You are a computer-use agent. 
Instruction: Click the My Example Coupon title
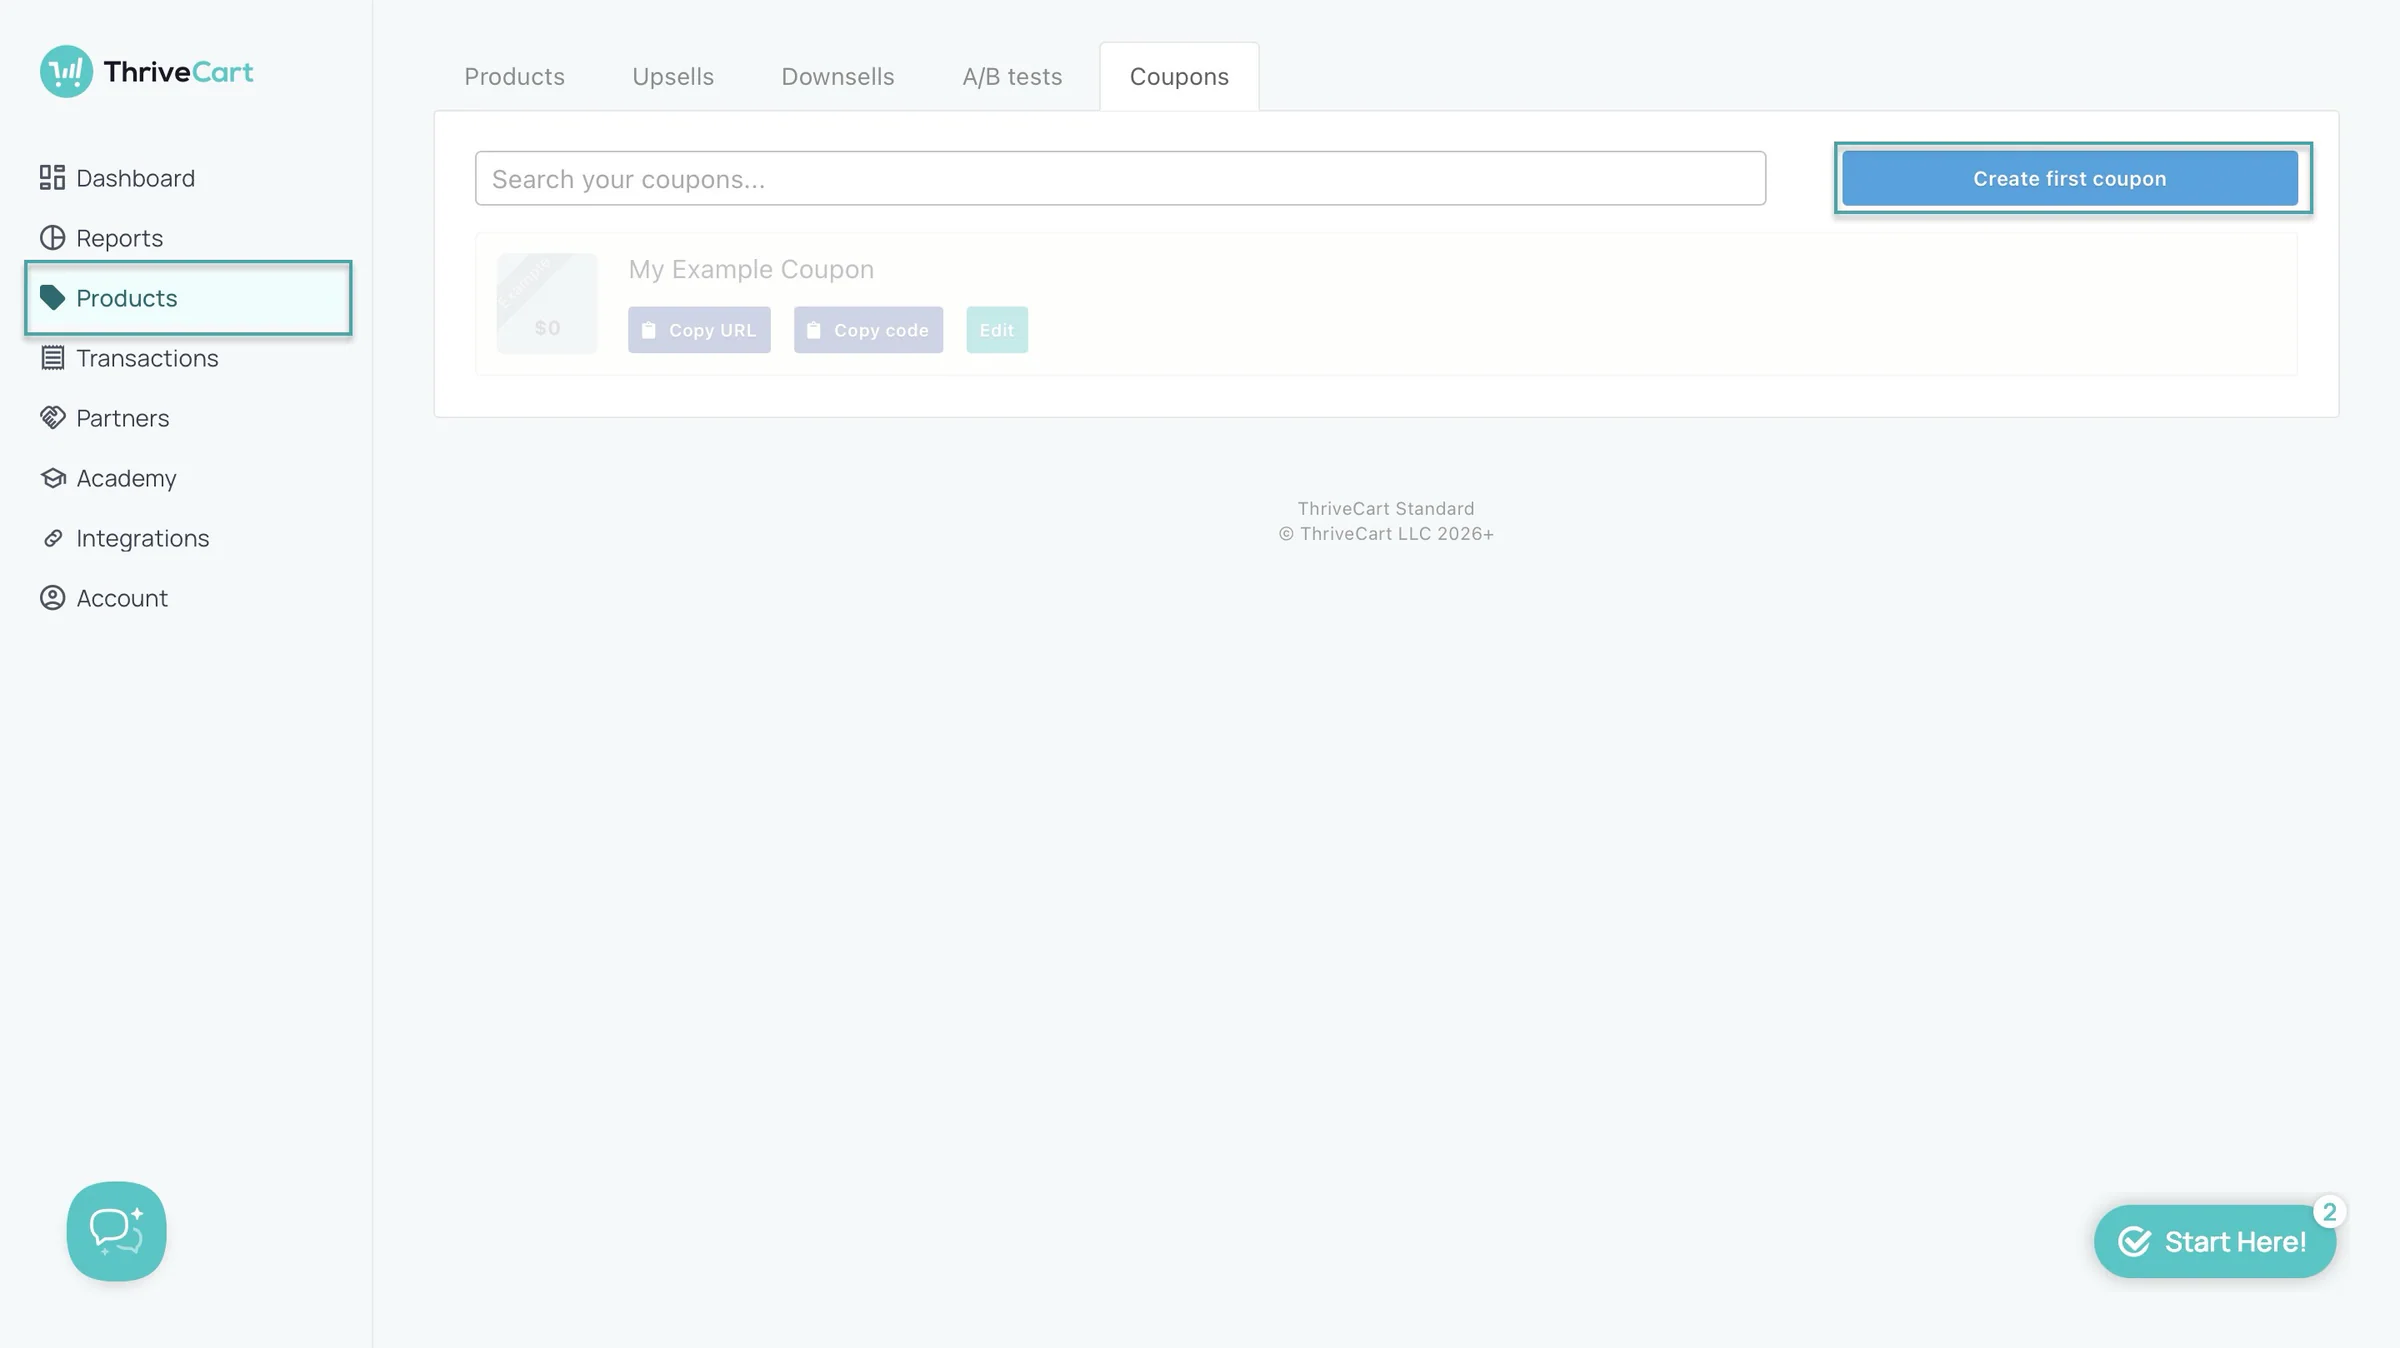[751, 269]
